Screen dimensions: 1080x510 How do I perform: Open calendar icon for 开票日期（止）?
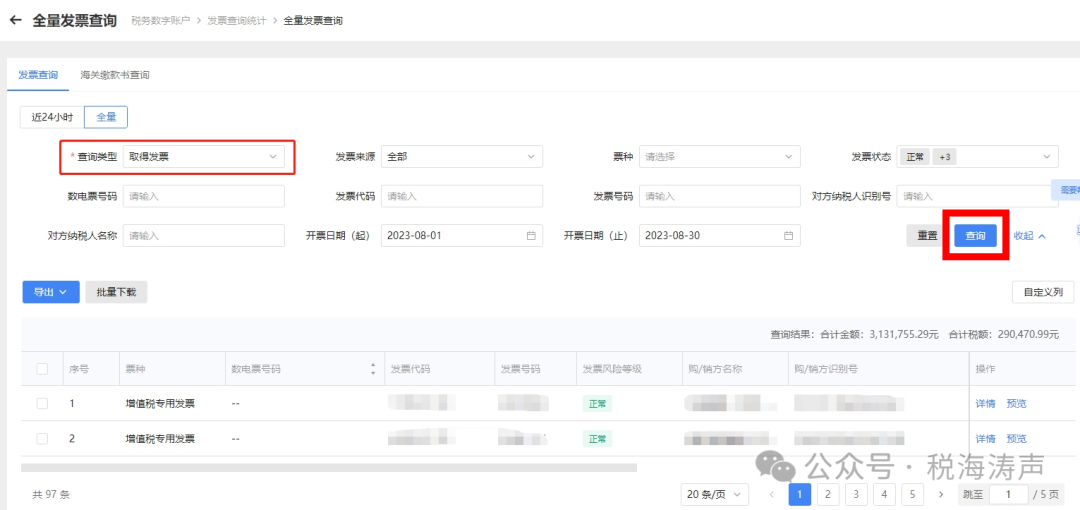pos(788,236)
